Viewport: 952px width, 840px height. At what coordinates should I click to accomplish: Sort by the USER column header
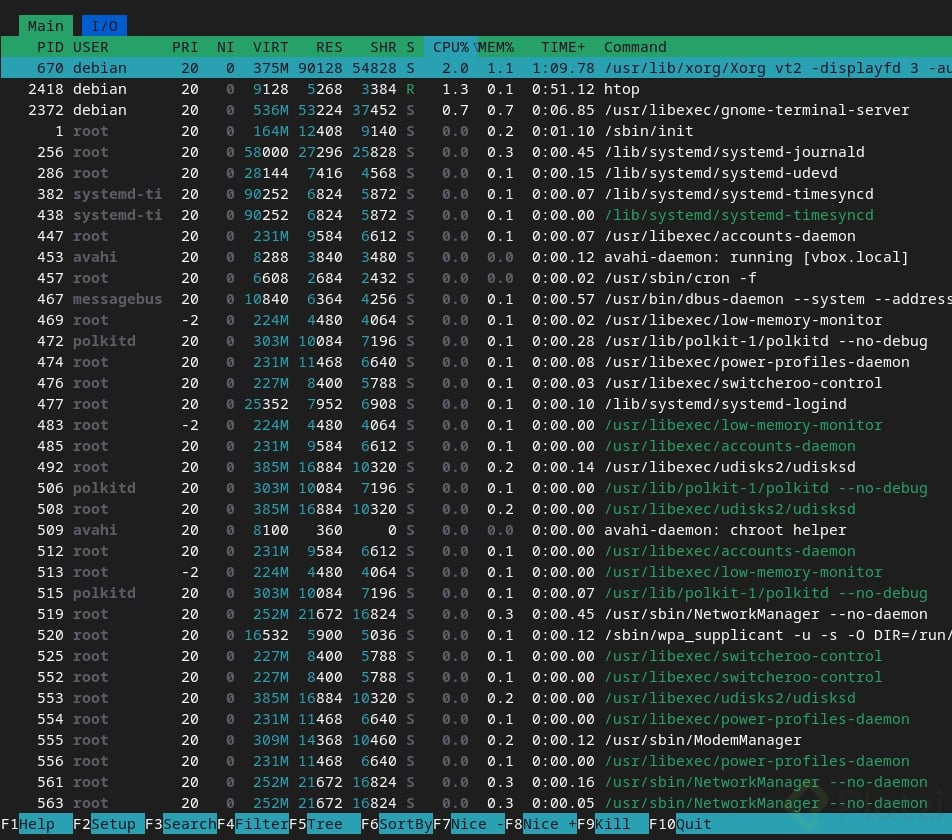[x=90, y=47]
